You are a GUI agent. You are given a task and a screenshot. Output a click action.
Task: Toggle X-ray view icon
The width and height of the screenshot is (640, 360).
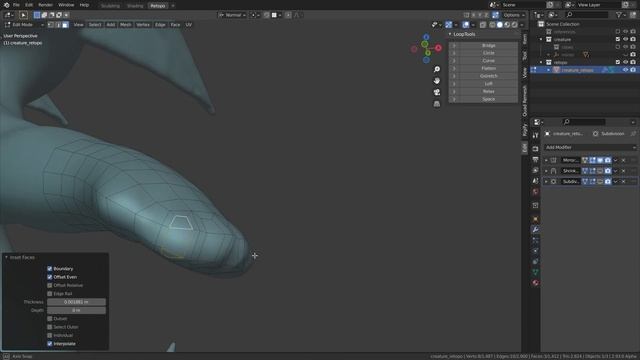[483, 25]
